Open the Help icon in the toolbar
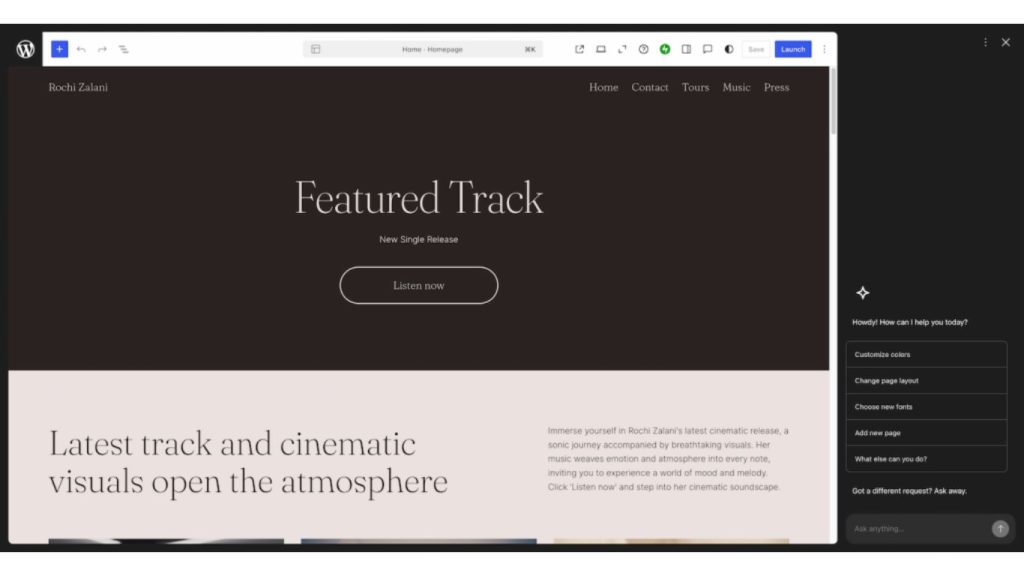 (643, 48)
